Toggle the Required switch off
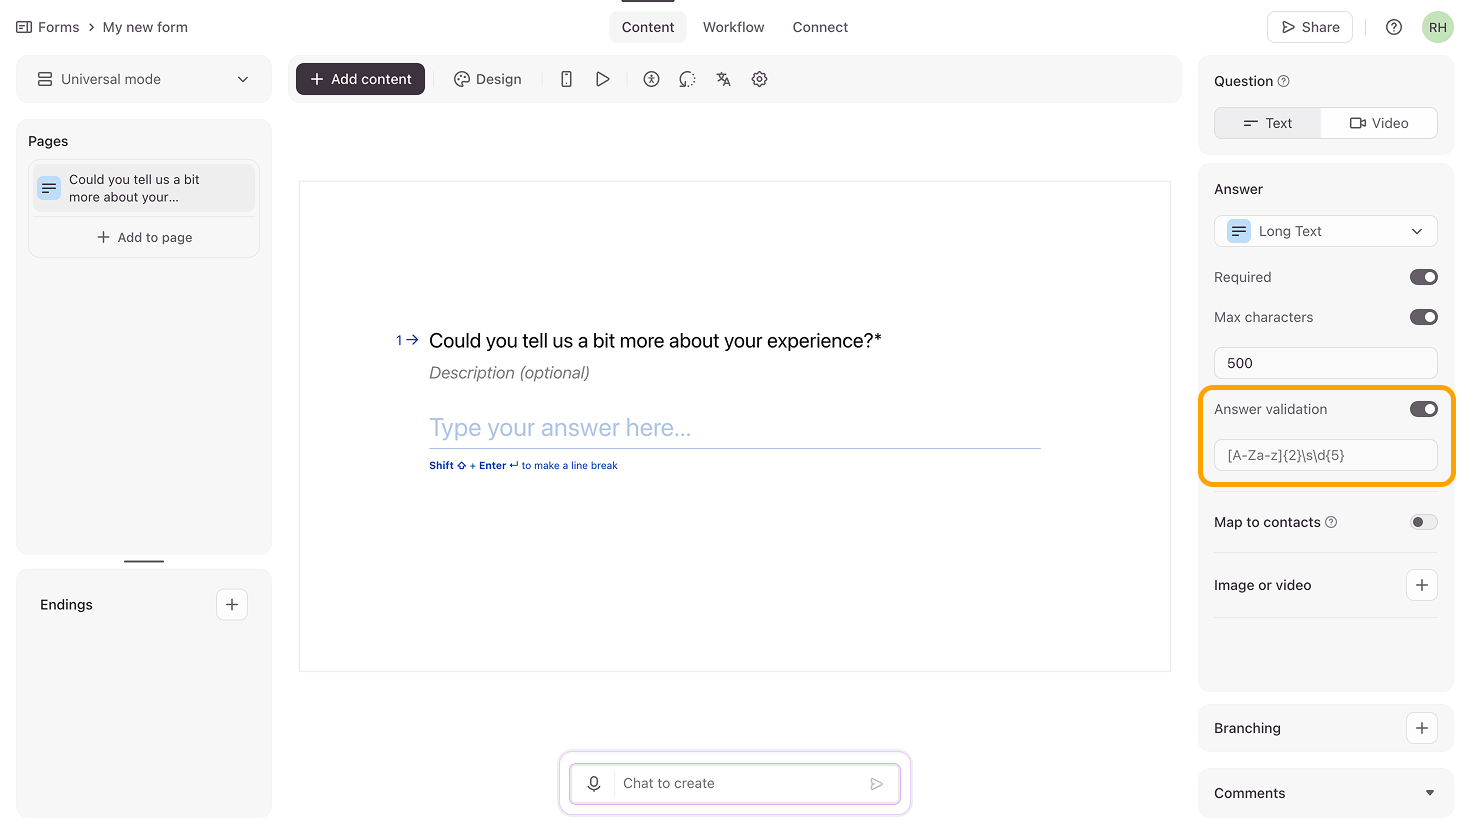1470x834 pixels. pos(1423,277)
